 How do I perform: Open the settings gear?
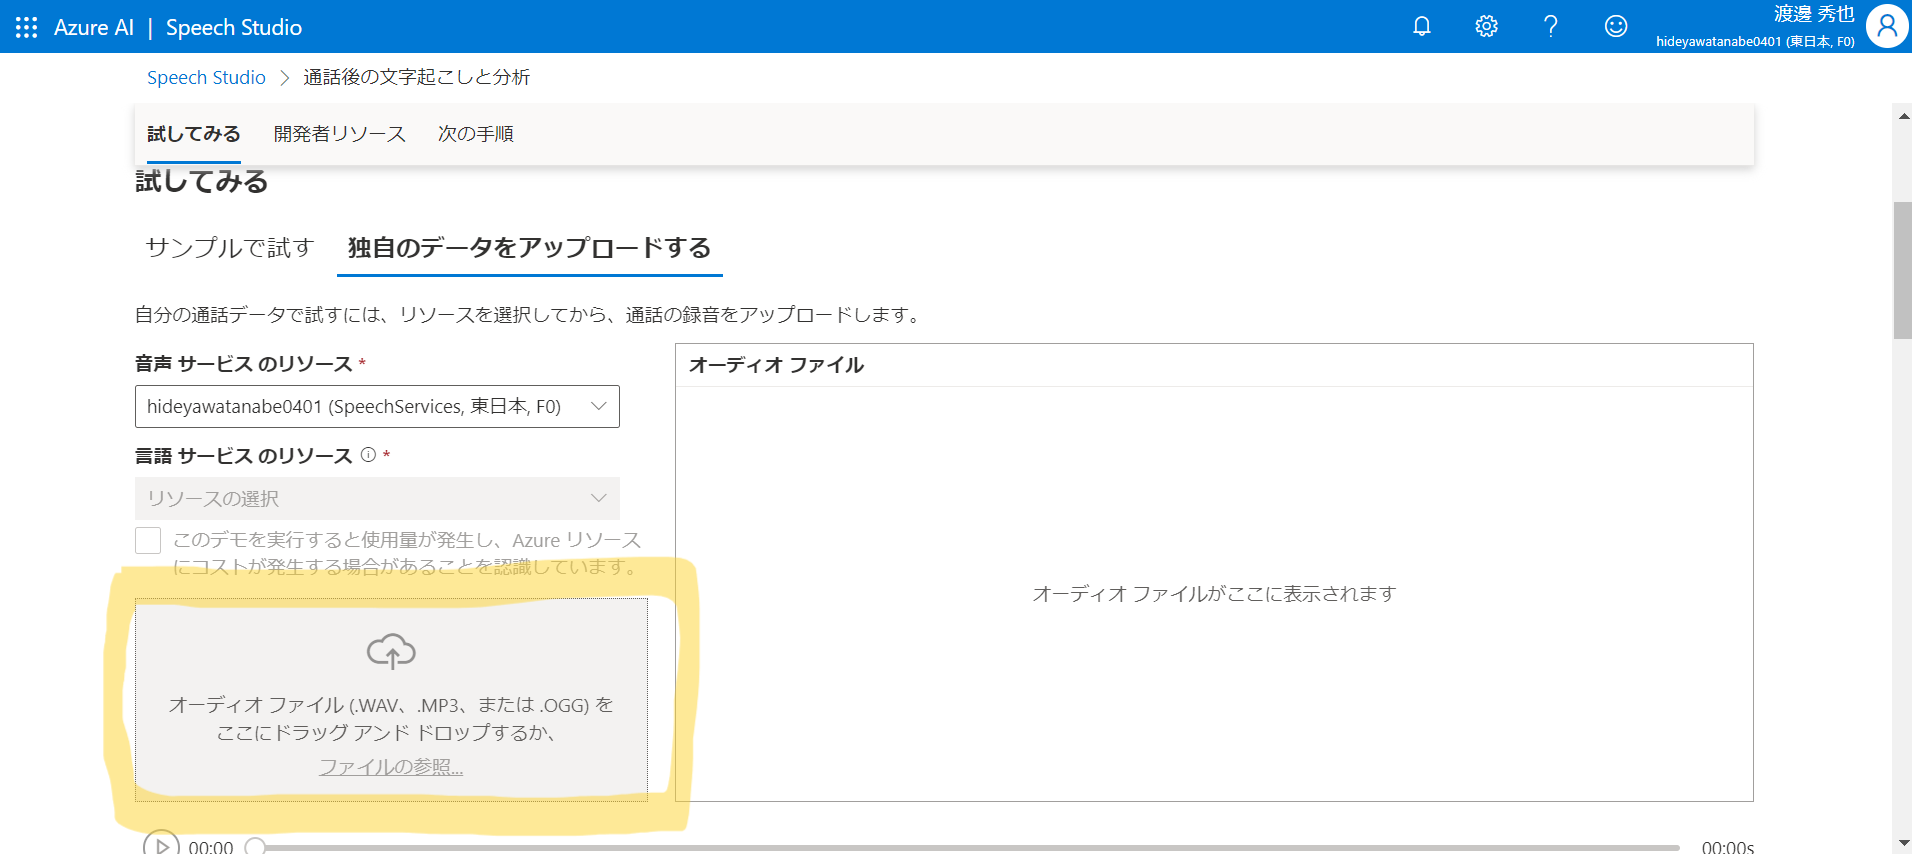click(1486, 26)
